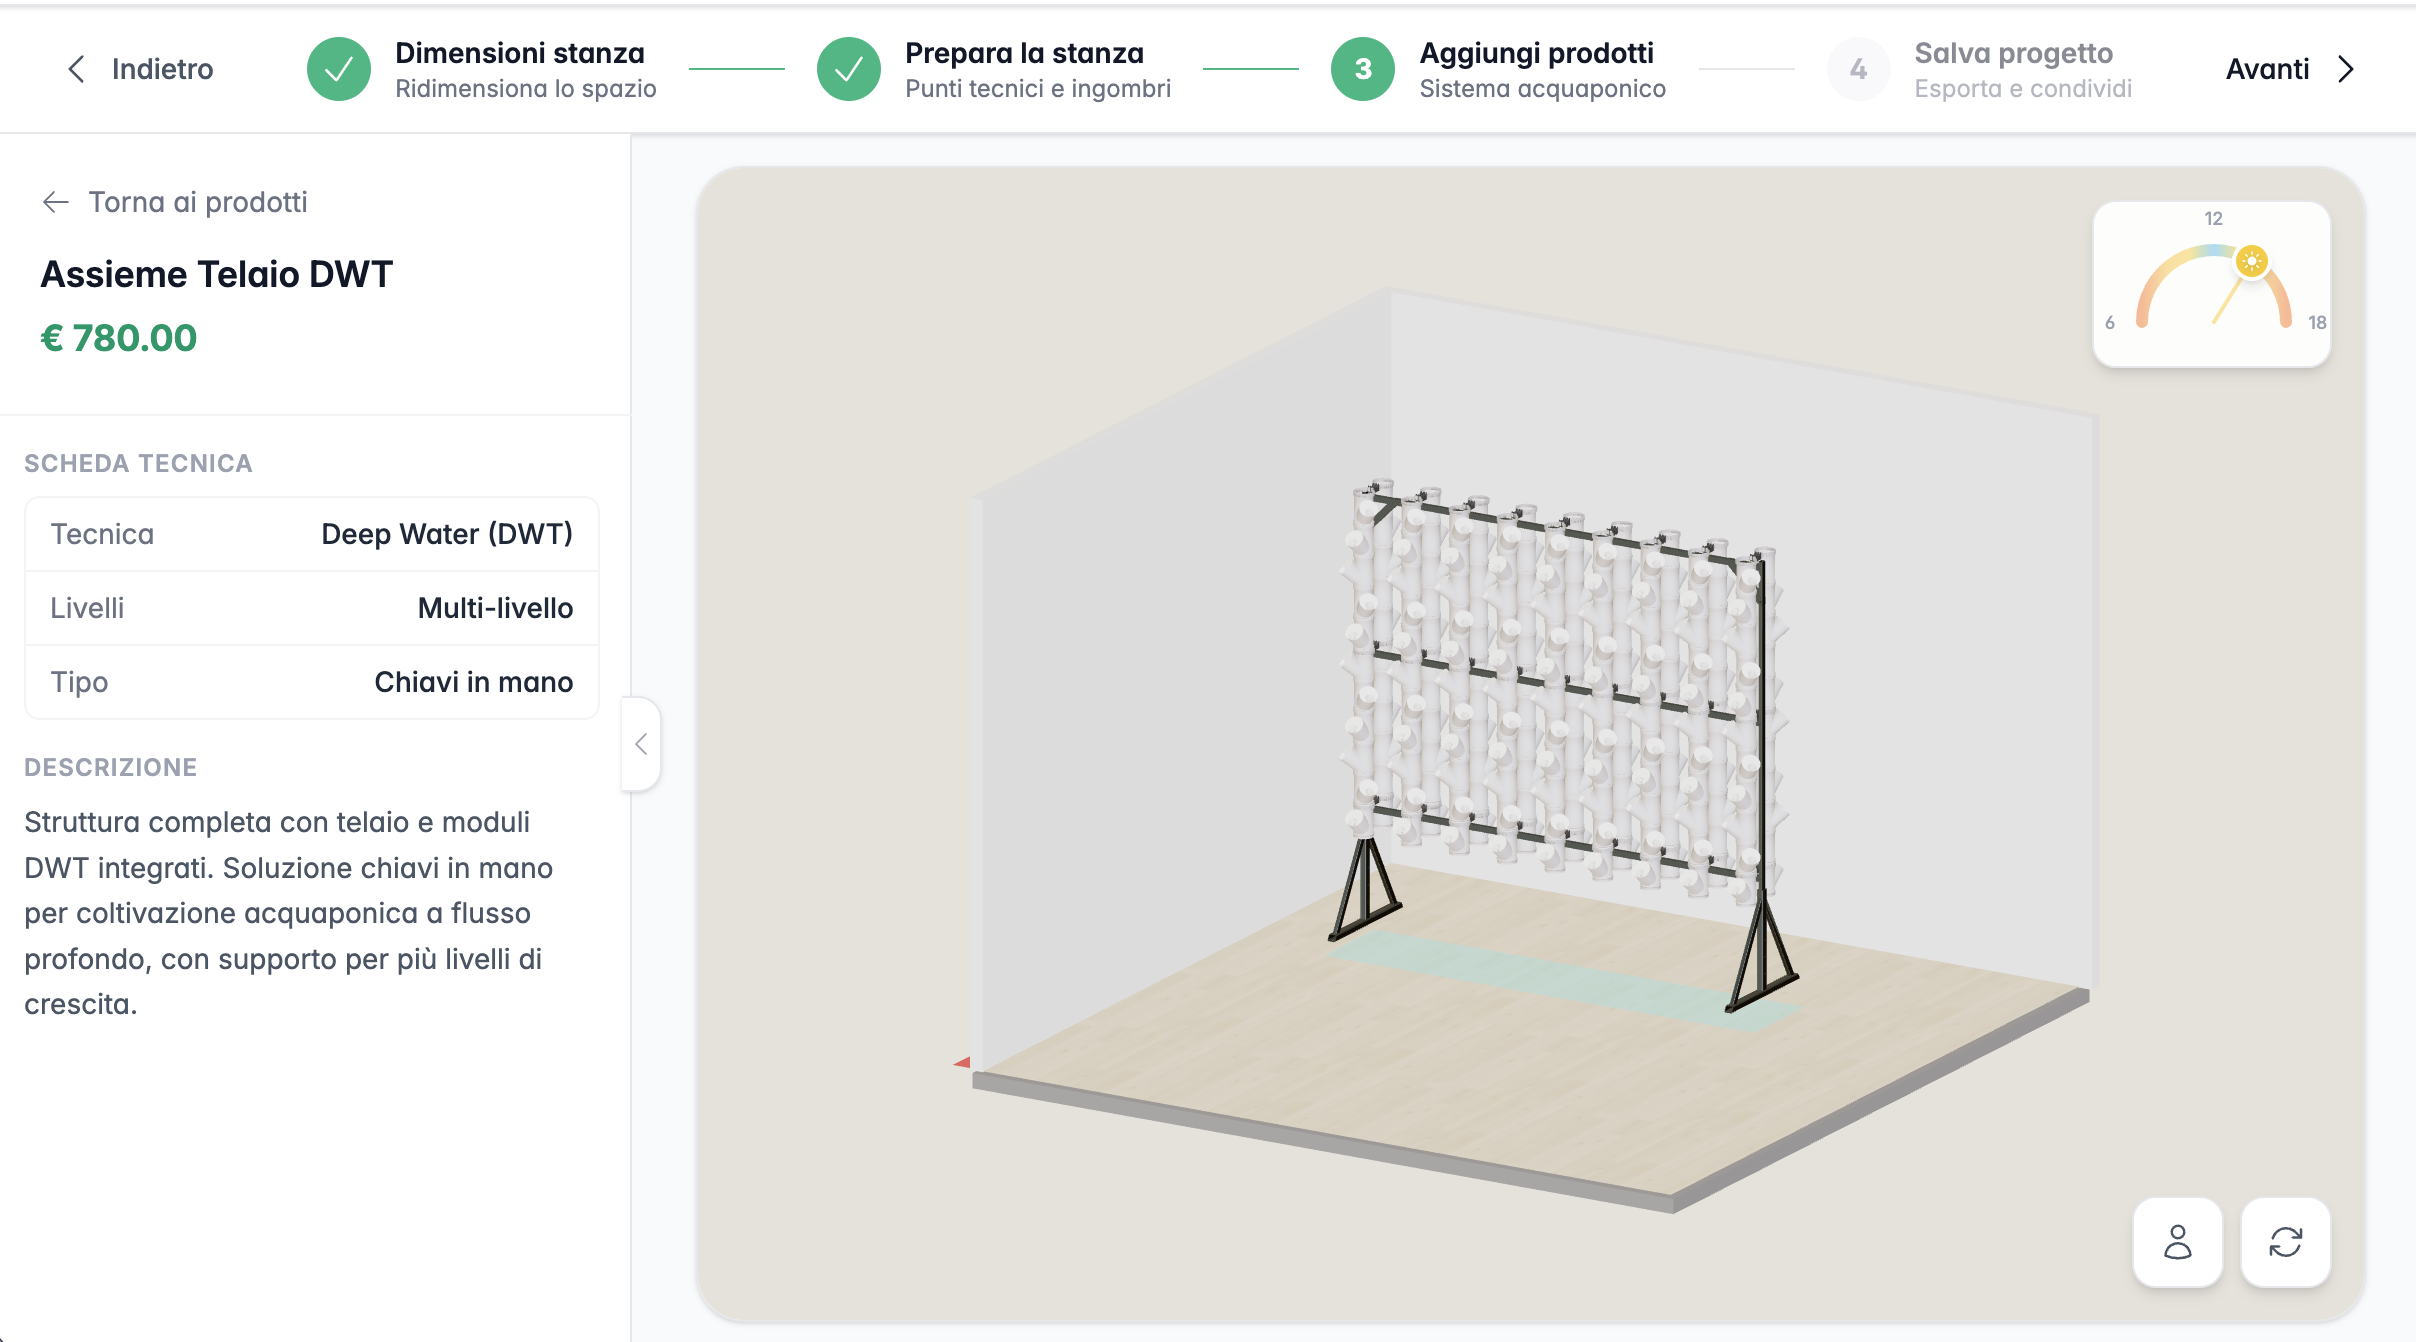Collapse the left product details panel
The height and width of the screenshot is (1342, 2416).
tap(641, 744)
